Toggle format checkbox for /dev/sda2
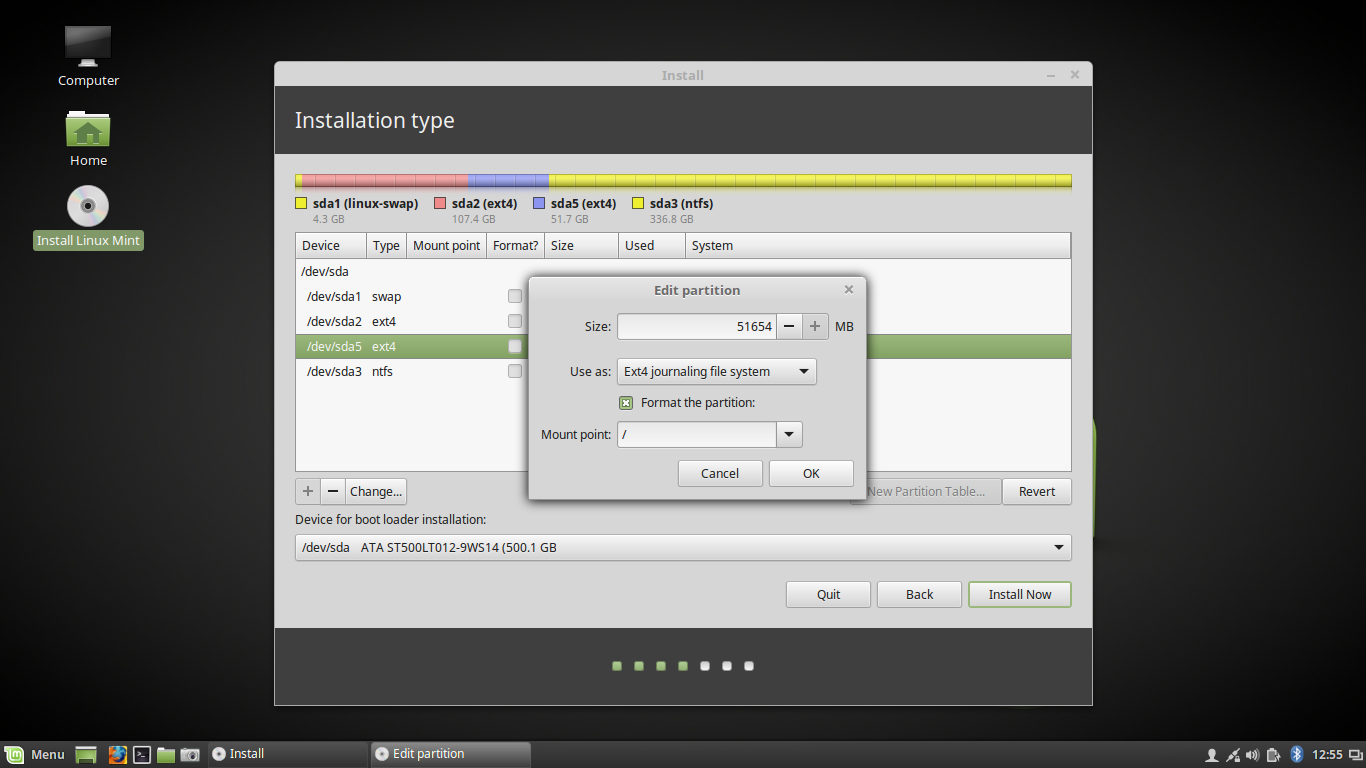Screen dimensions: 1366x768 [x=515, y=321]
